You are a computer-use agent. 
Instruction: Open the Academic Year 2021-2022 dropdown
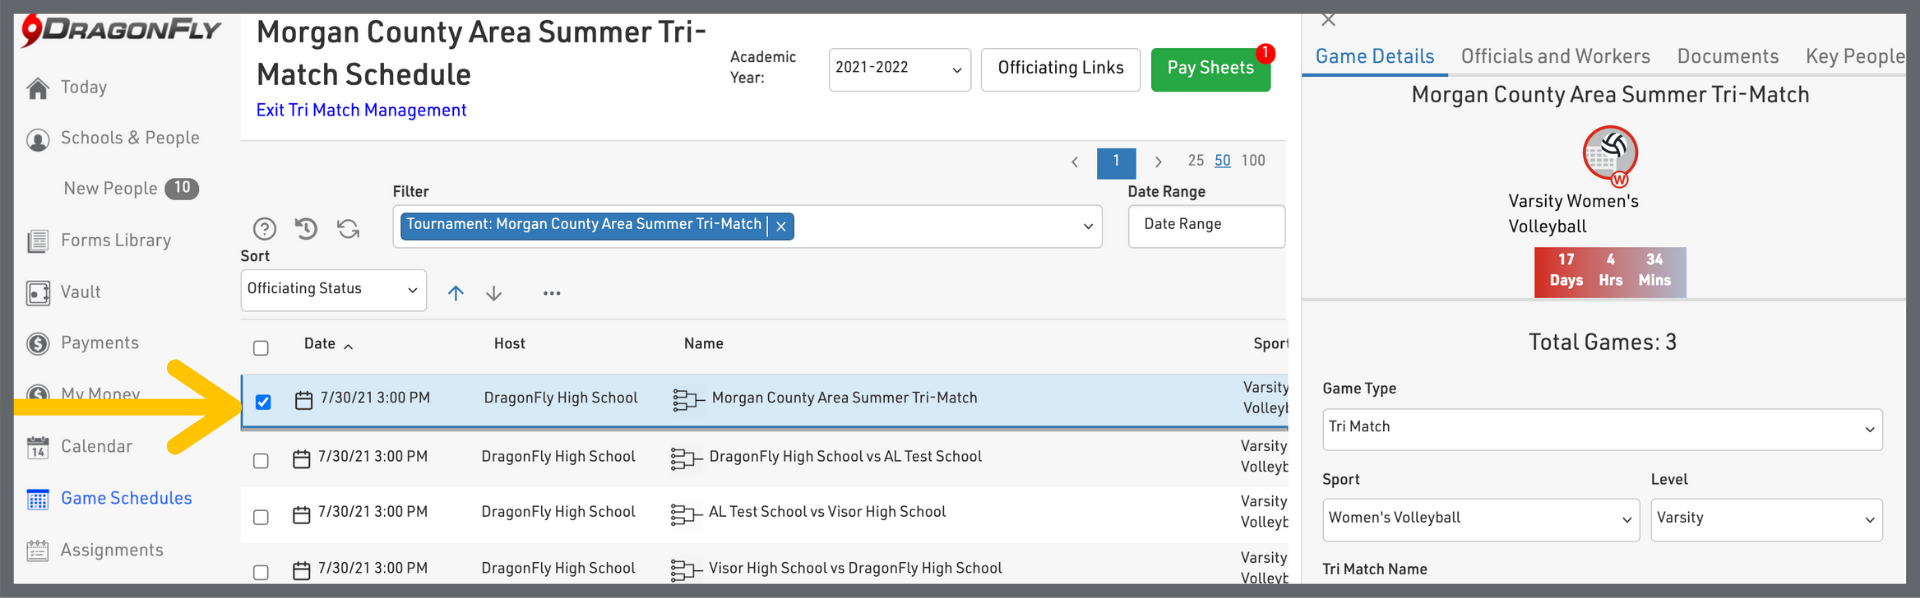point(899,69)
